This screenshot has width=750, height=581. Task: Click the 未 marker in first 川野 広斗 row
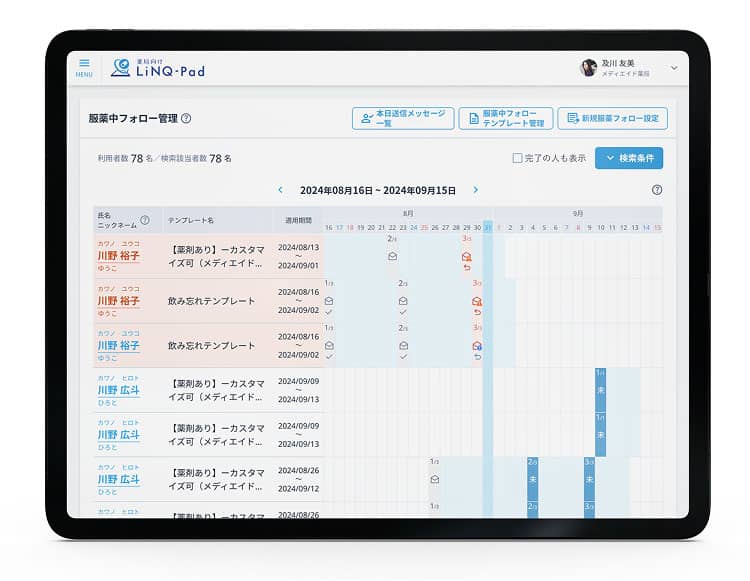600,390
